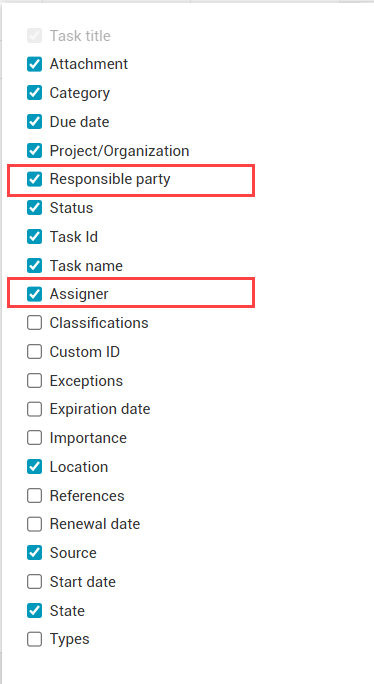Enable the Classifications checkbox
Image resolution: width=374 pixels, height=684 pixels.
pyautogui.click(x=34, y=323)
